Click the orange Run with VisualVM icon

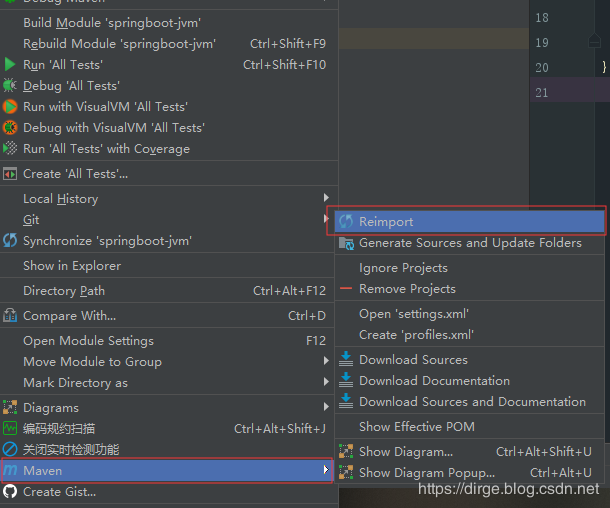tap(10, 107)
